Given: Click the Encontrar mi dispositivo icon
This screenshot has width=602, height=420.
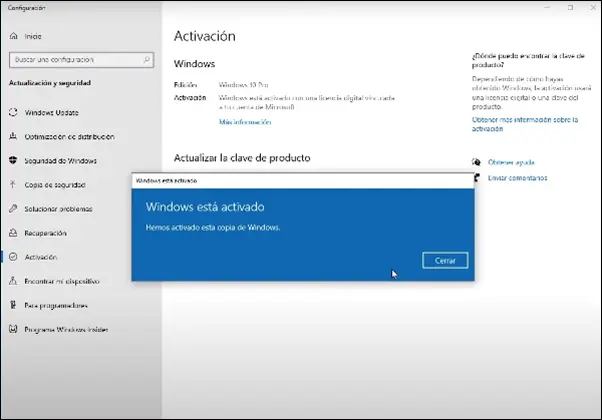Looking at the screenshot, I should pos(13,281).
